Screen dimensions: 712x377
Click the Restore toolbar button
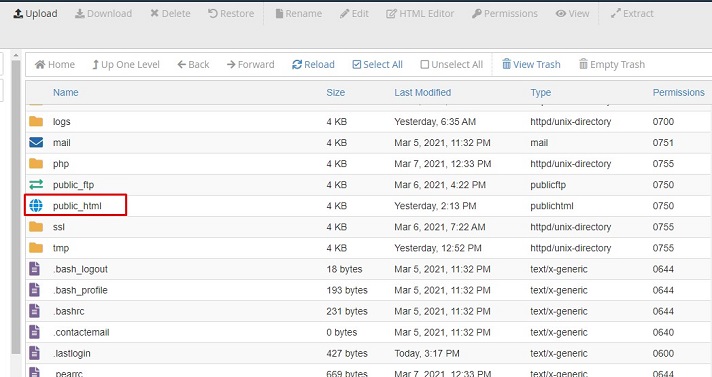pyautogui.click(x=231, y=14)
